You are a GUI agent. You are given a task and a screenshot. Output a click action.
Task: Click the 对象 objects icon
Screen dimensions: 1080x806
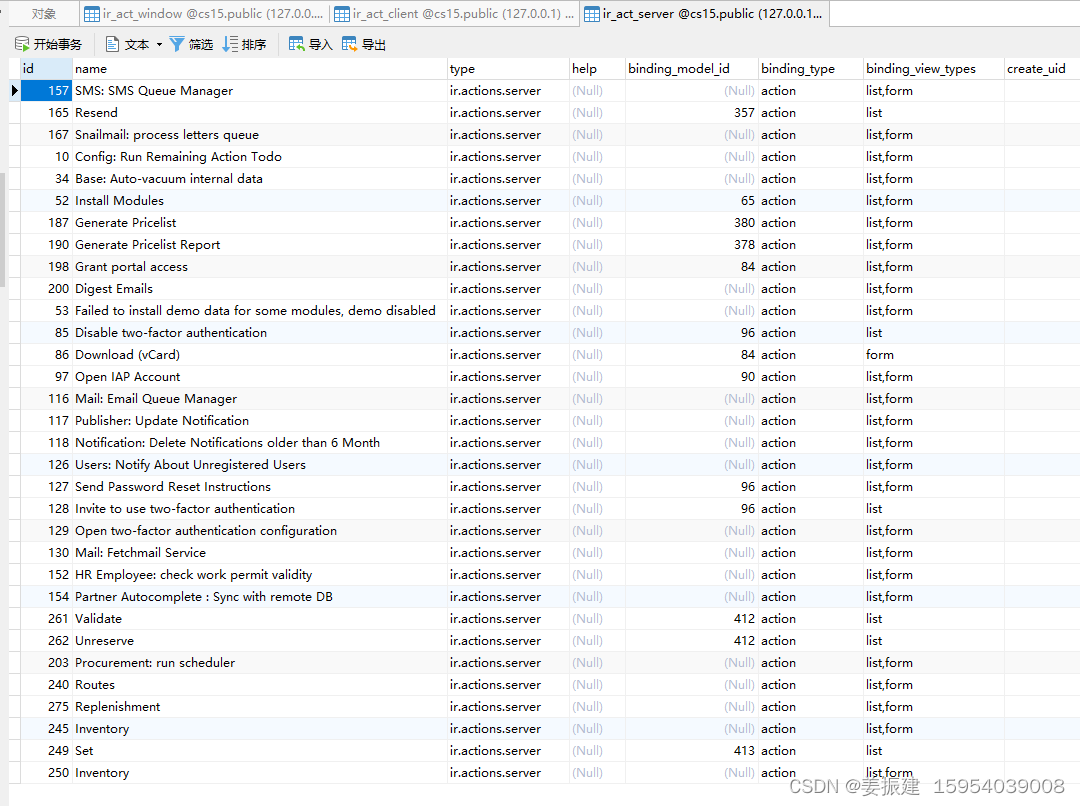click(x=42, y=14)
